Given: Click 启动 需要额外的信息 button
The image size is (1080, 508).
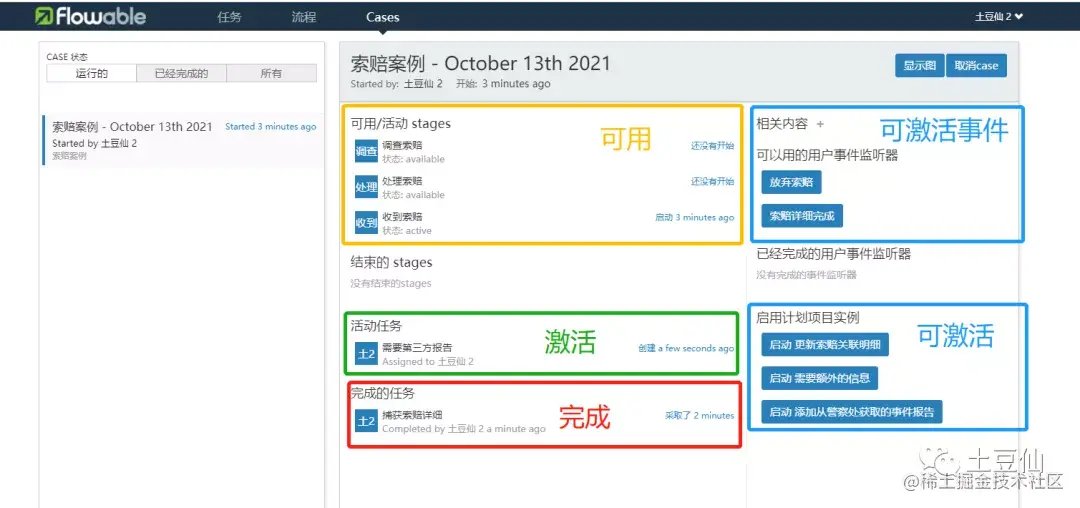Looking at the screenshot, I should coord(820,378).
